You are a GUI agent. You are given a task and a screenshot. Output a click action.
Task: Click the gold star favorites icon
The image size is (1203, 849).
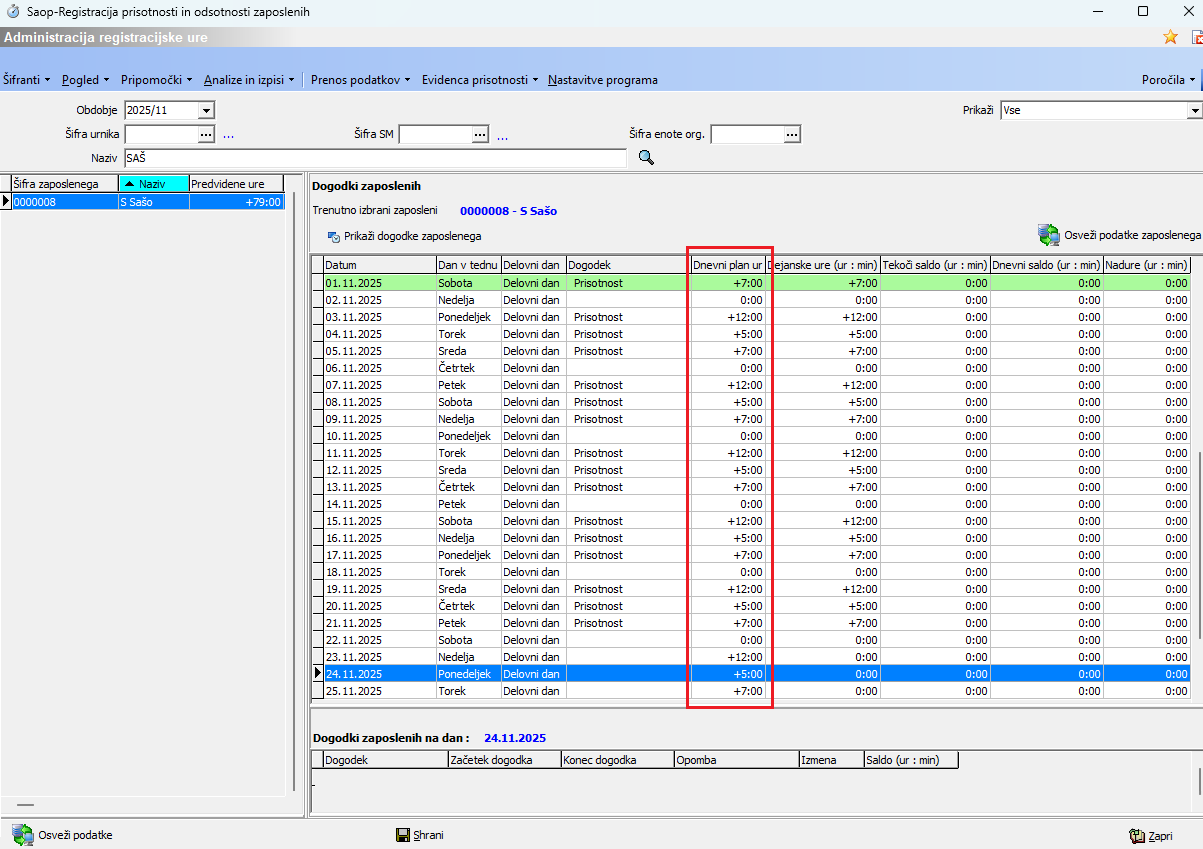pos(1170,37)
